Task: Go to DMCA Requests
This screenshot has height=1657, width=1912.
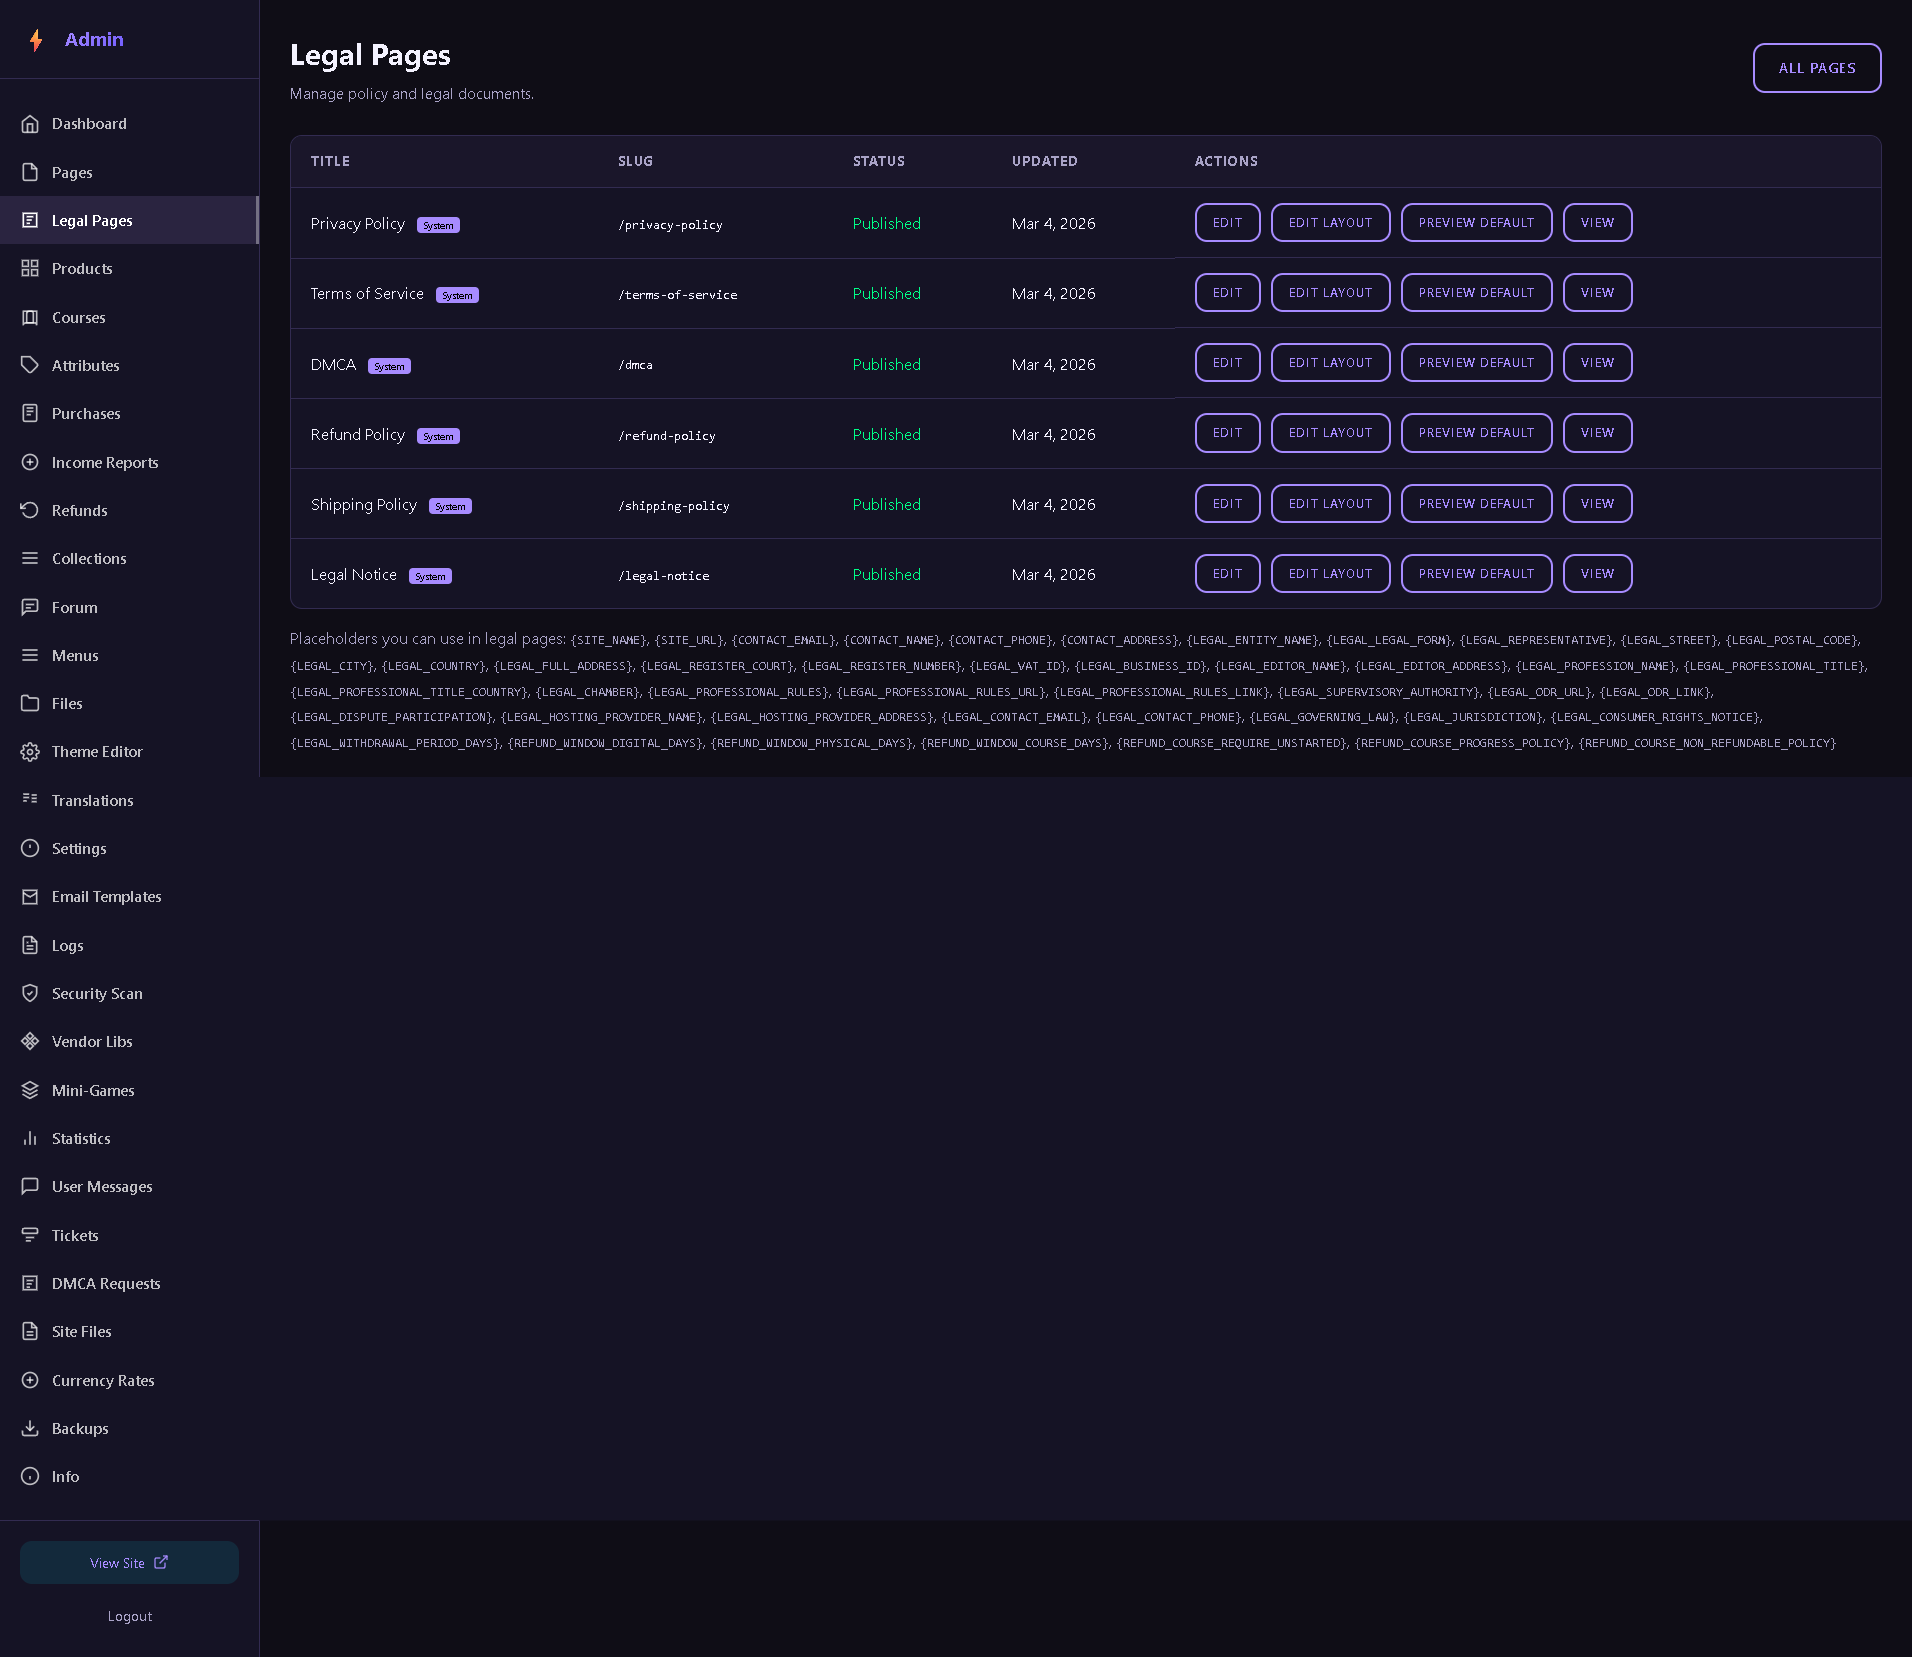Action: (x=129, y=1283)
